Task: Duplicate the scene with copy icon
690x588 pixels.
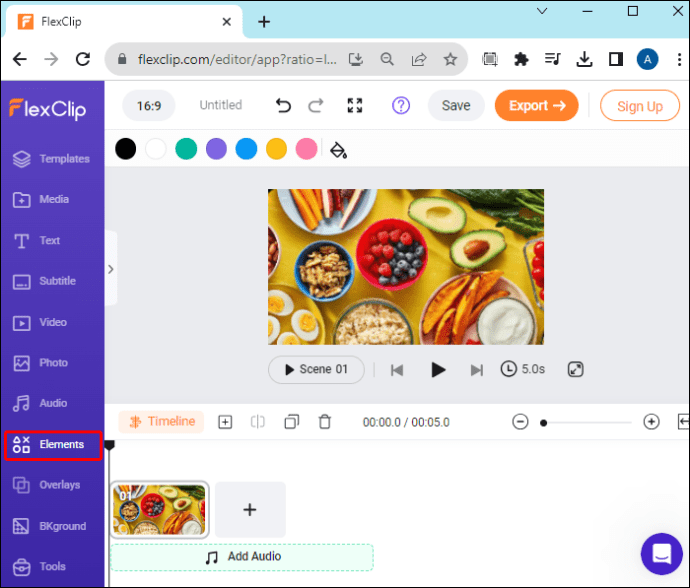Action: [x=291, y=422]
